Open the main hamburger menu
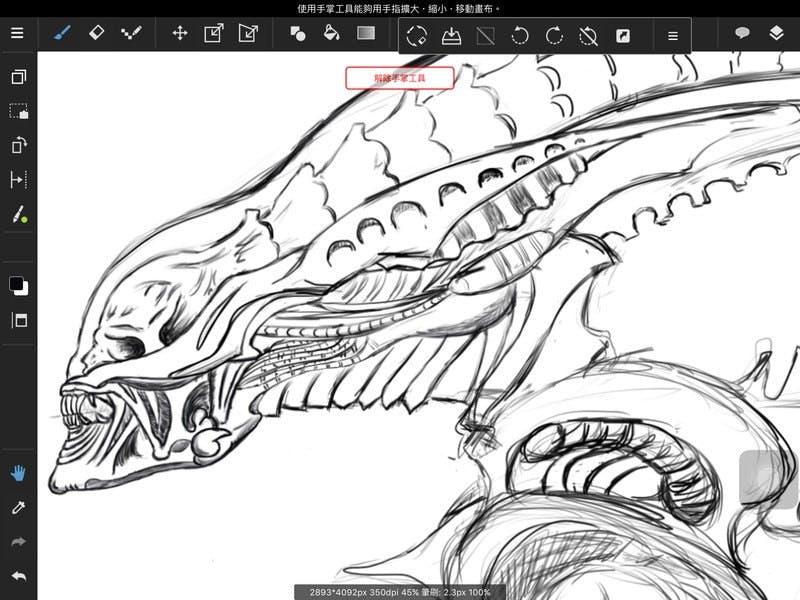 click(x=17, y=33)
